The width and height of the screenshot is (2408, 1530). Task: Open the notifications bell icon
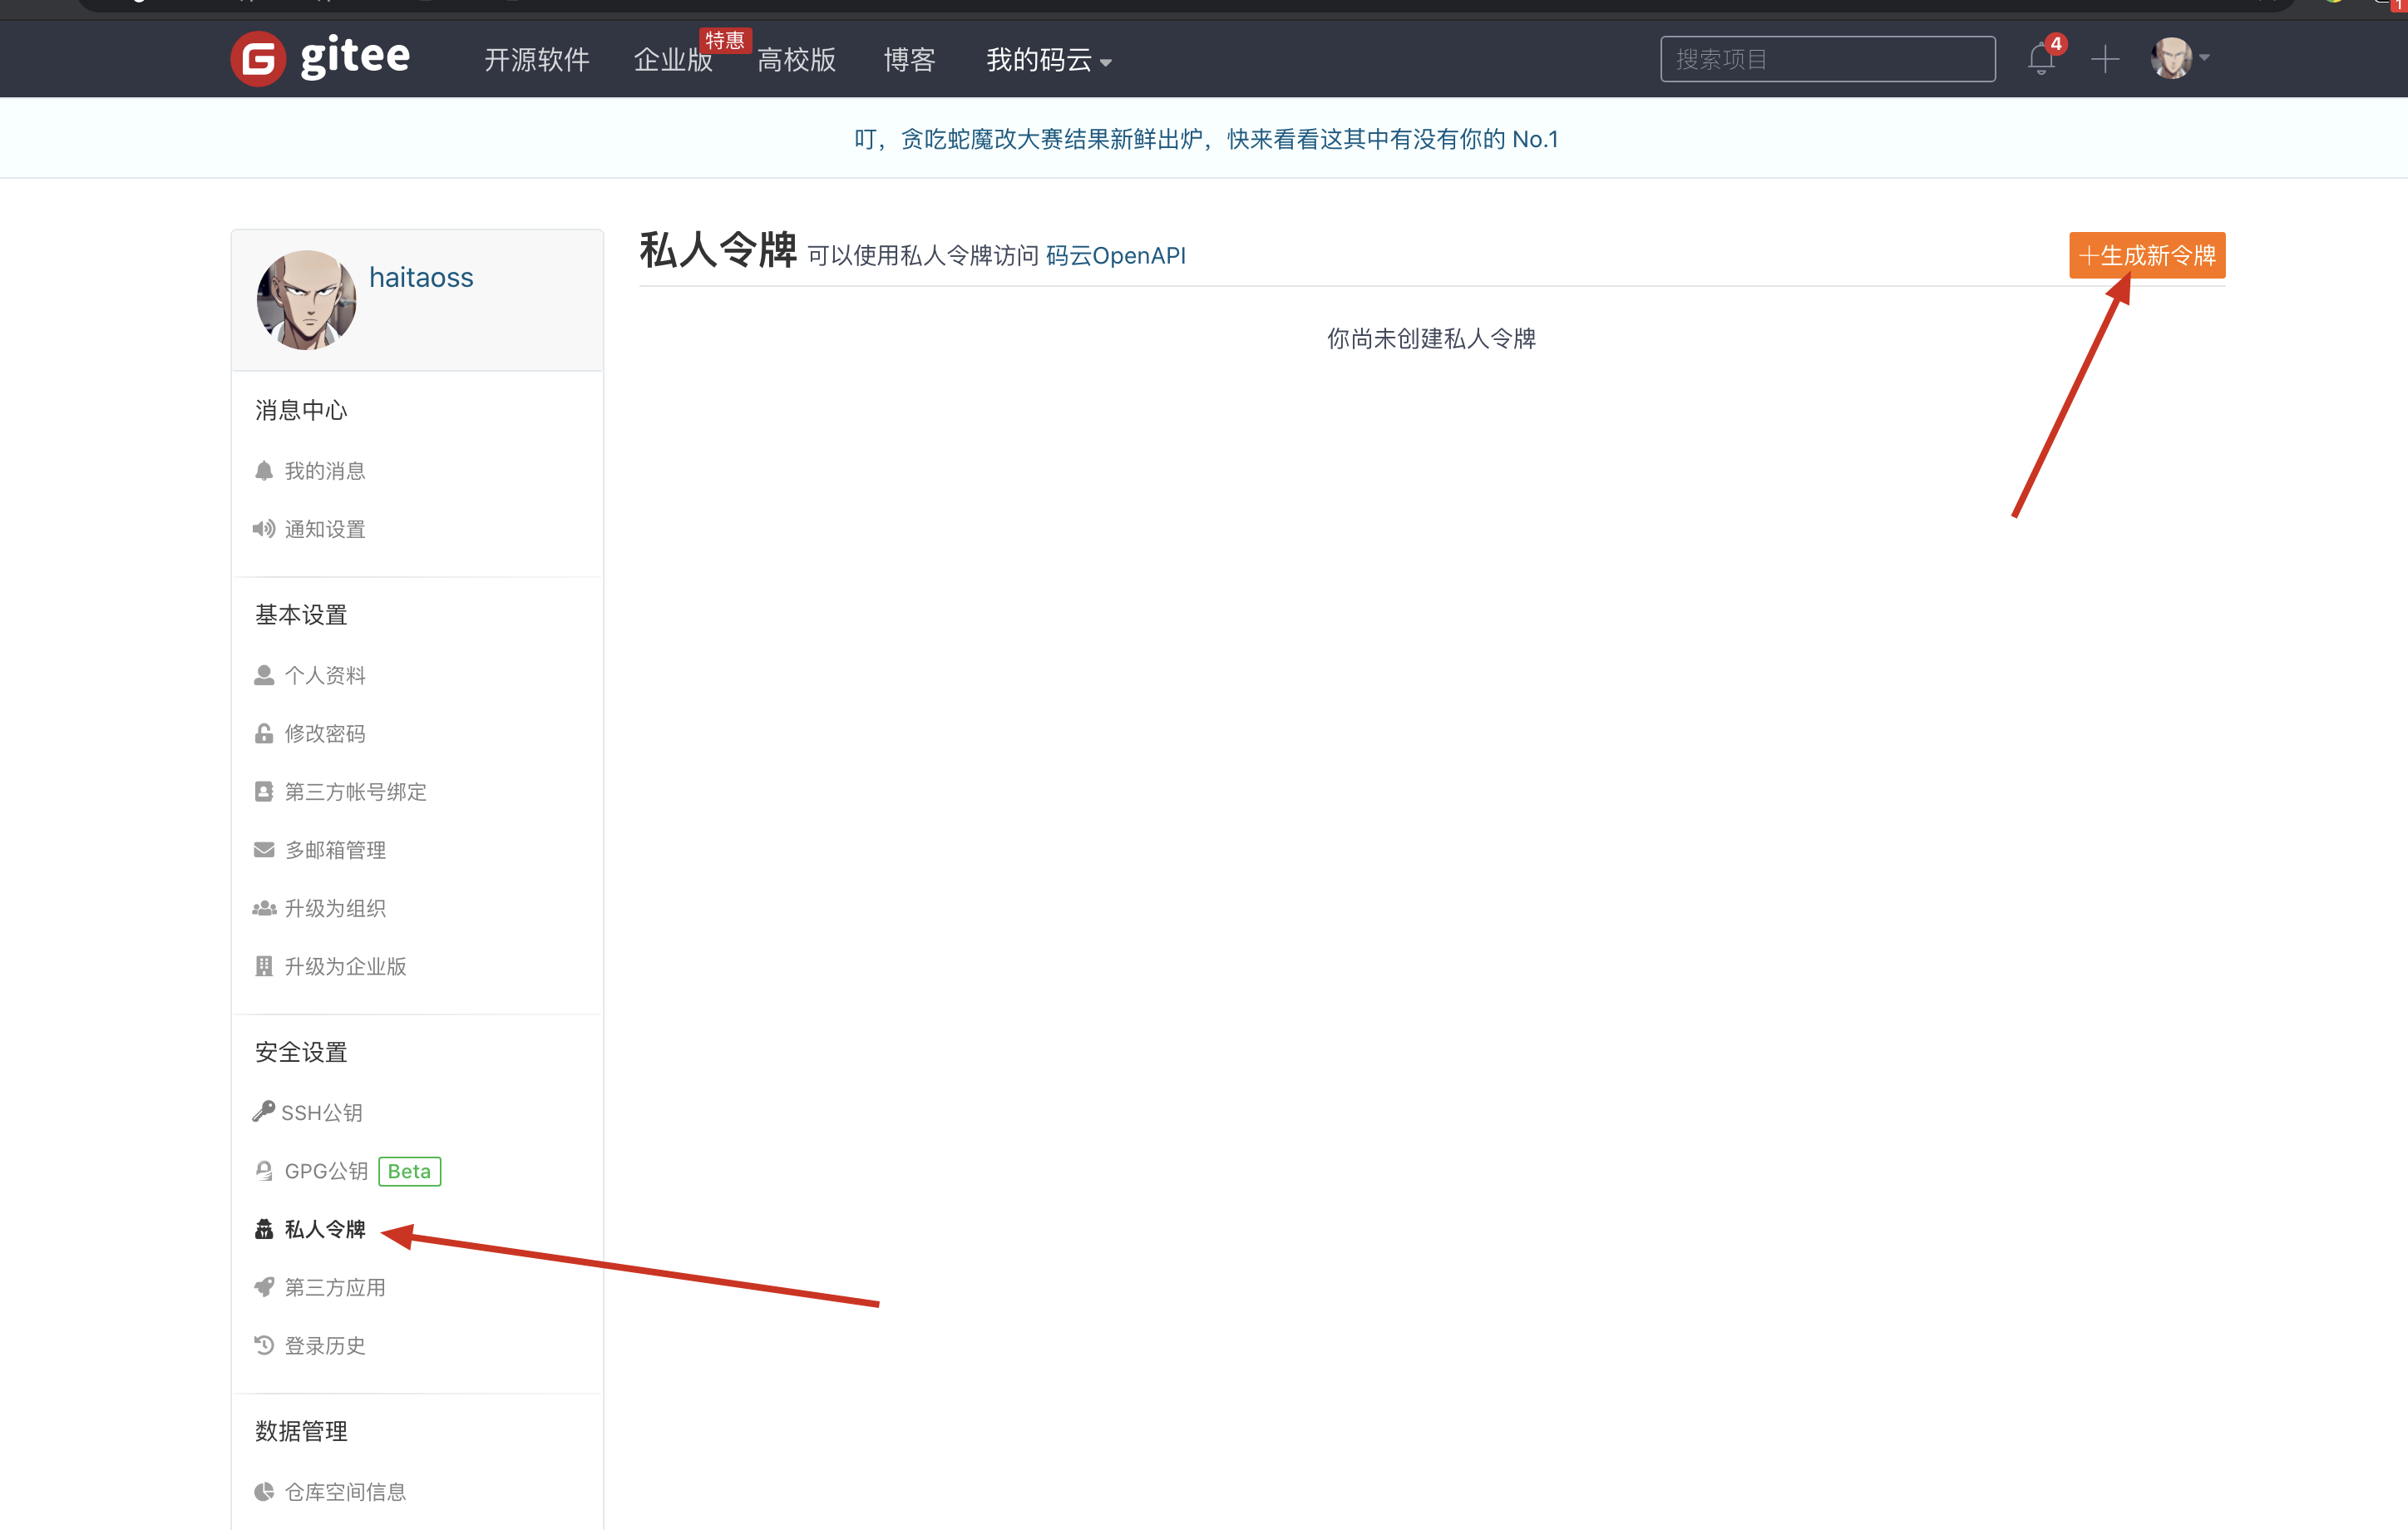click(2041, 59)
